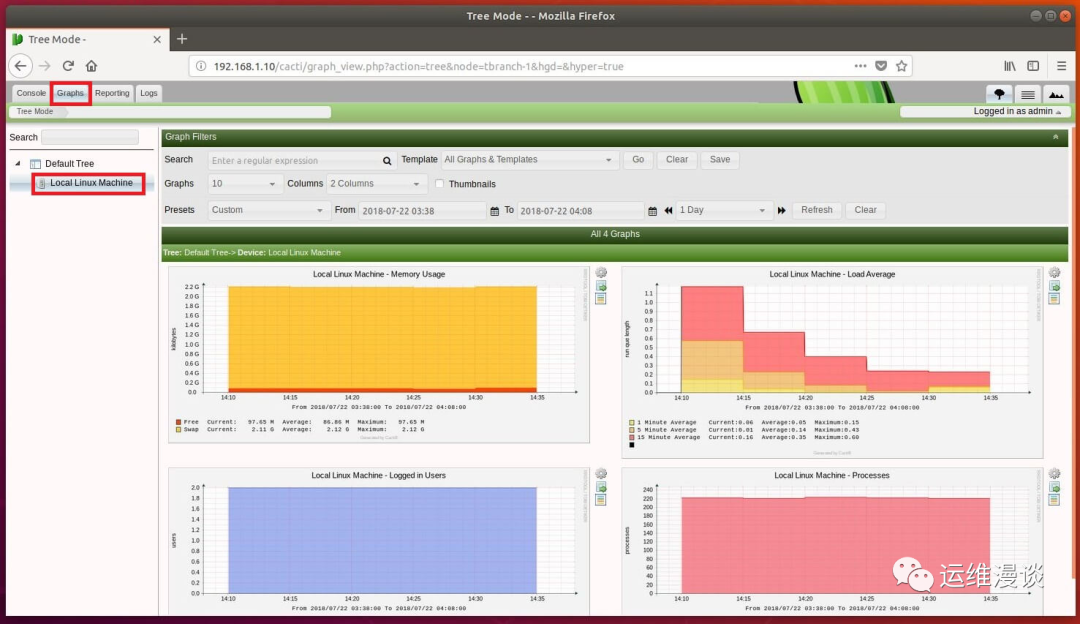Bookmark this page with the star icon
The width and height of the screenshot is (1080, 624).
point(902,66)
